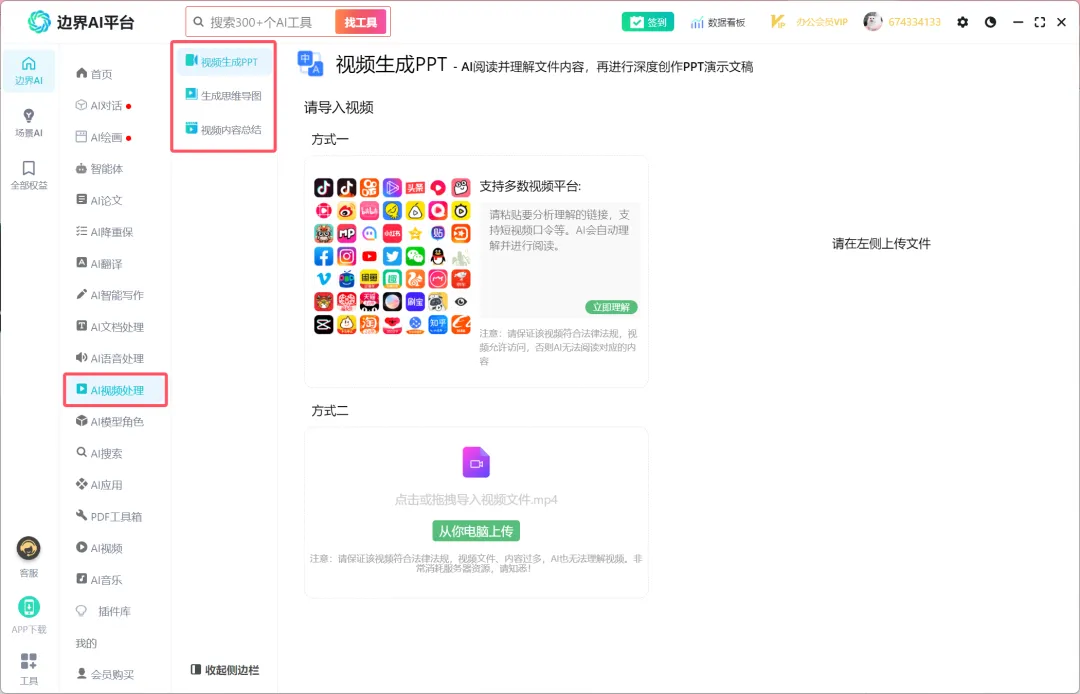Select 视频内容总结 submenu item
The height and width of the screenshot is (694, 1080).
tap(224, 129)
